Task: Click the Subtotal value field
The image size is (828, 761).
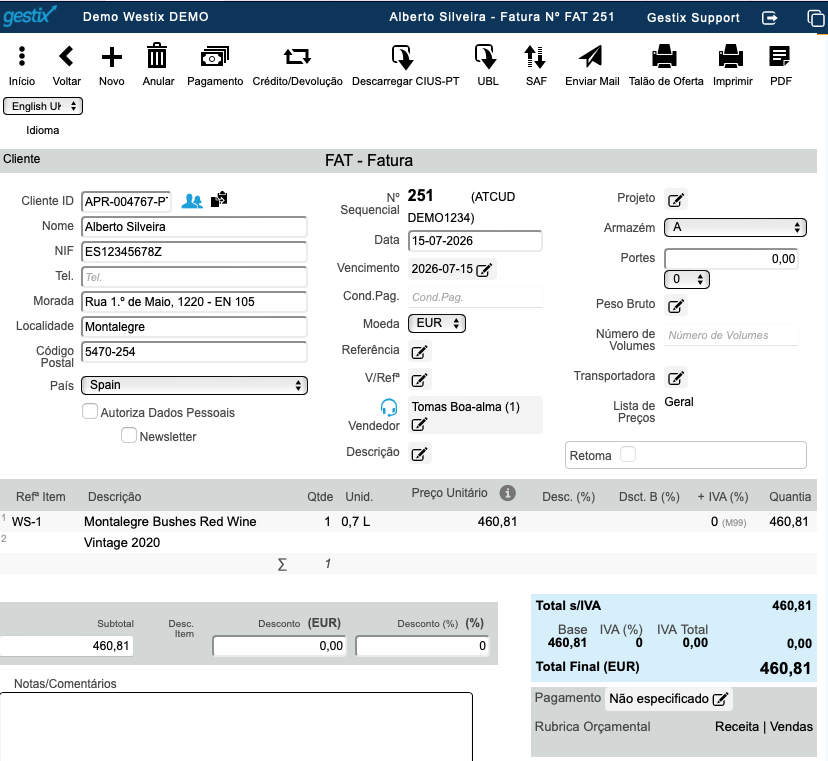Action: (x=67, y=646)
